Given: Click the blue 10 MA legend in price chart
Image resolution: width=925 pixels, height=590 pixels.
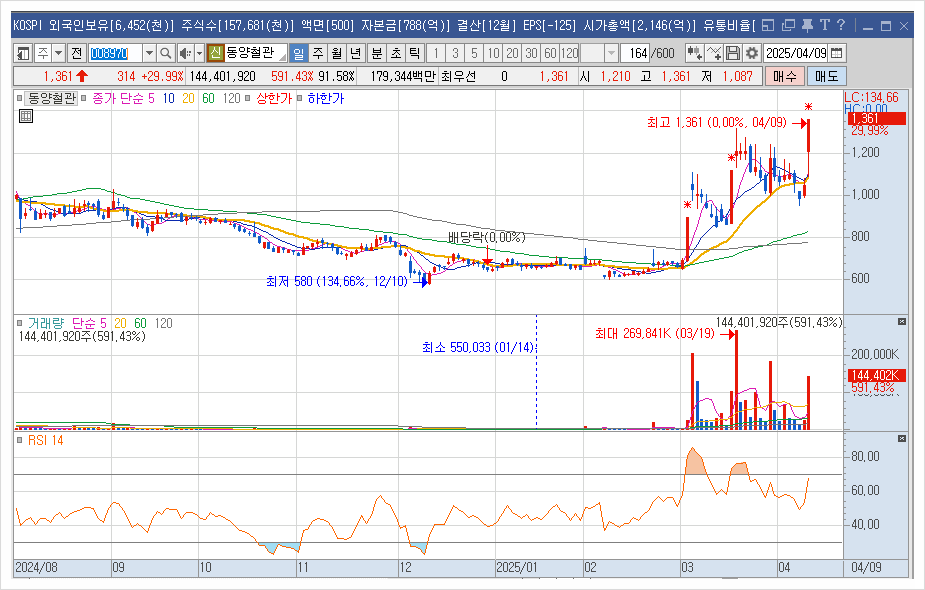Looking at the screenshot, I should click(169, 99).
